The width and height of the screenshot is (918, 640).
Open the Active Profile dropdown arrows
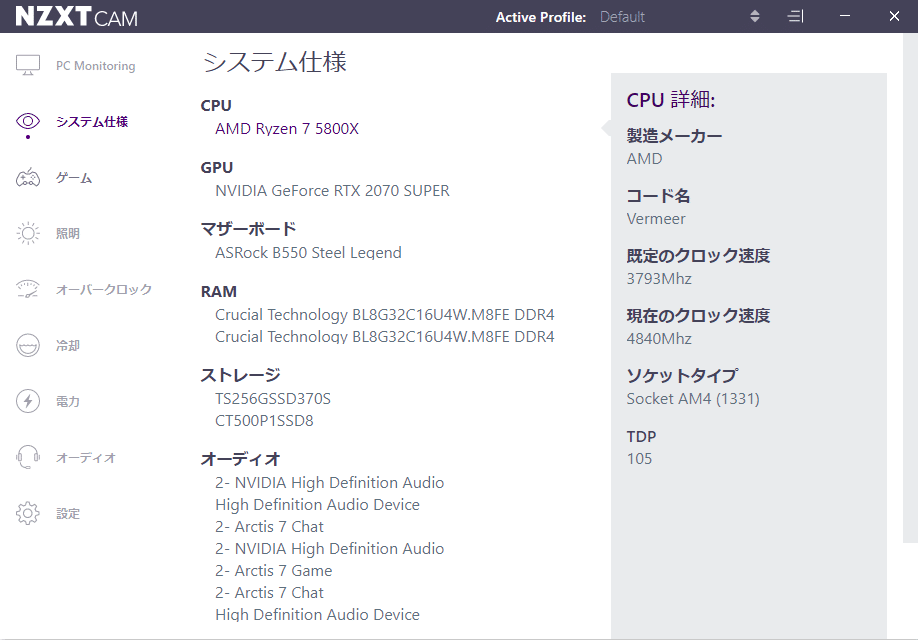point(755,16)
